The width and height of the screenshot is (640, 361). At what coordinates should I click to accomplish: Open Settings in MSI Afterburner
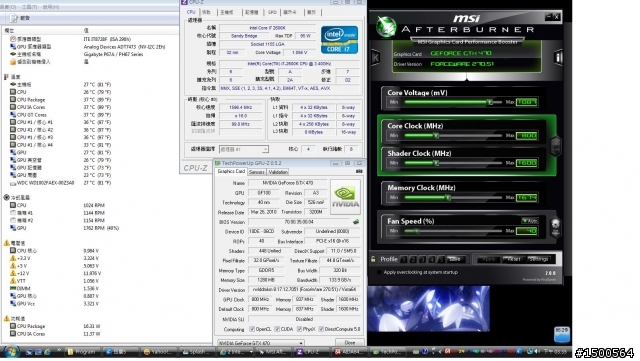point(538,259)
